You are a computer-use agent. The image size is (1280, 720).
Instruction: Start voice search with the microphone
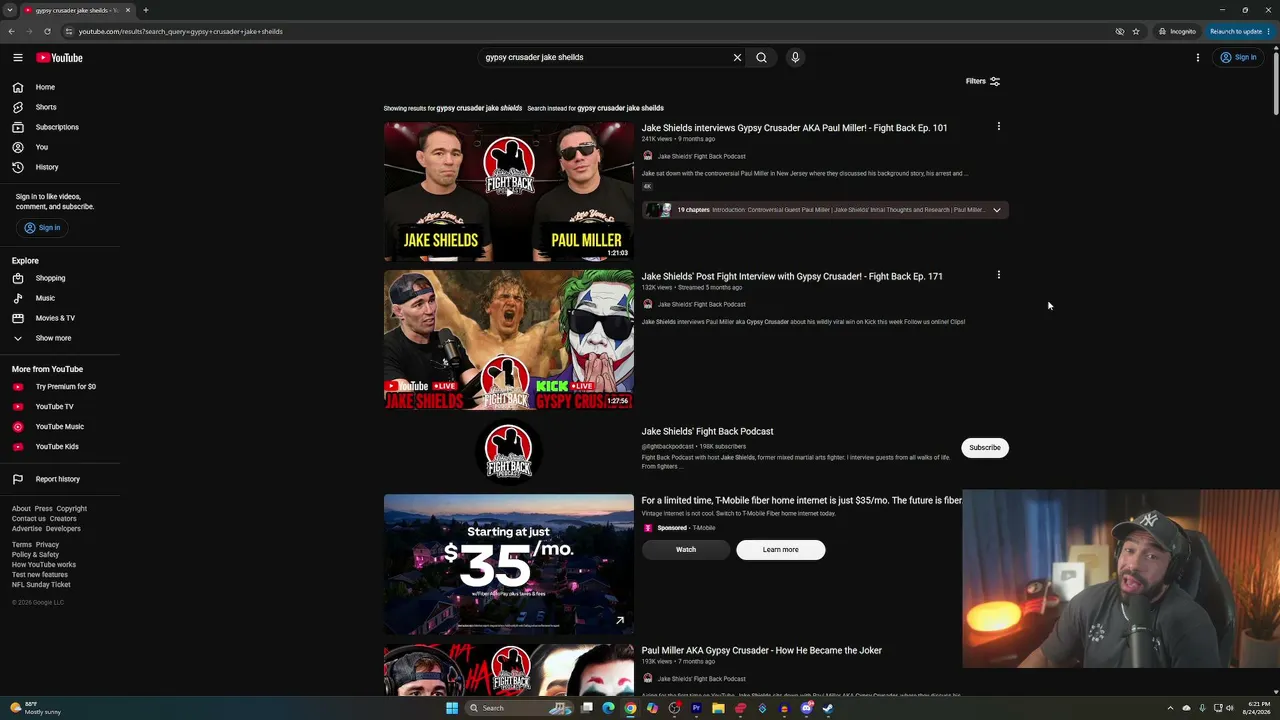795,58
